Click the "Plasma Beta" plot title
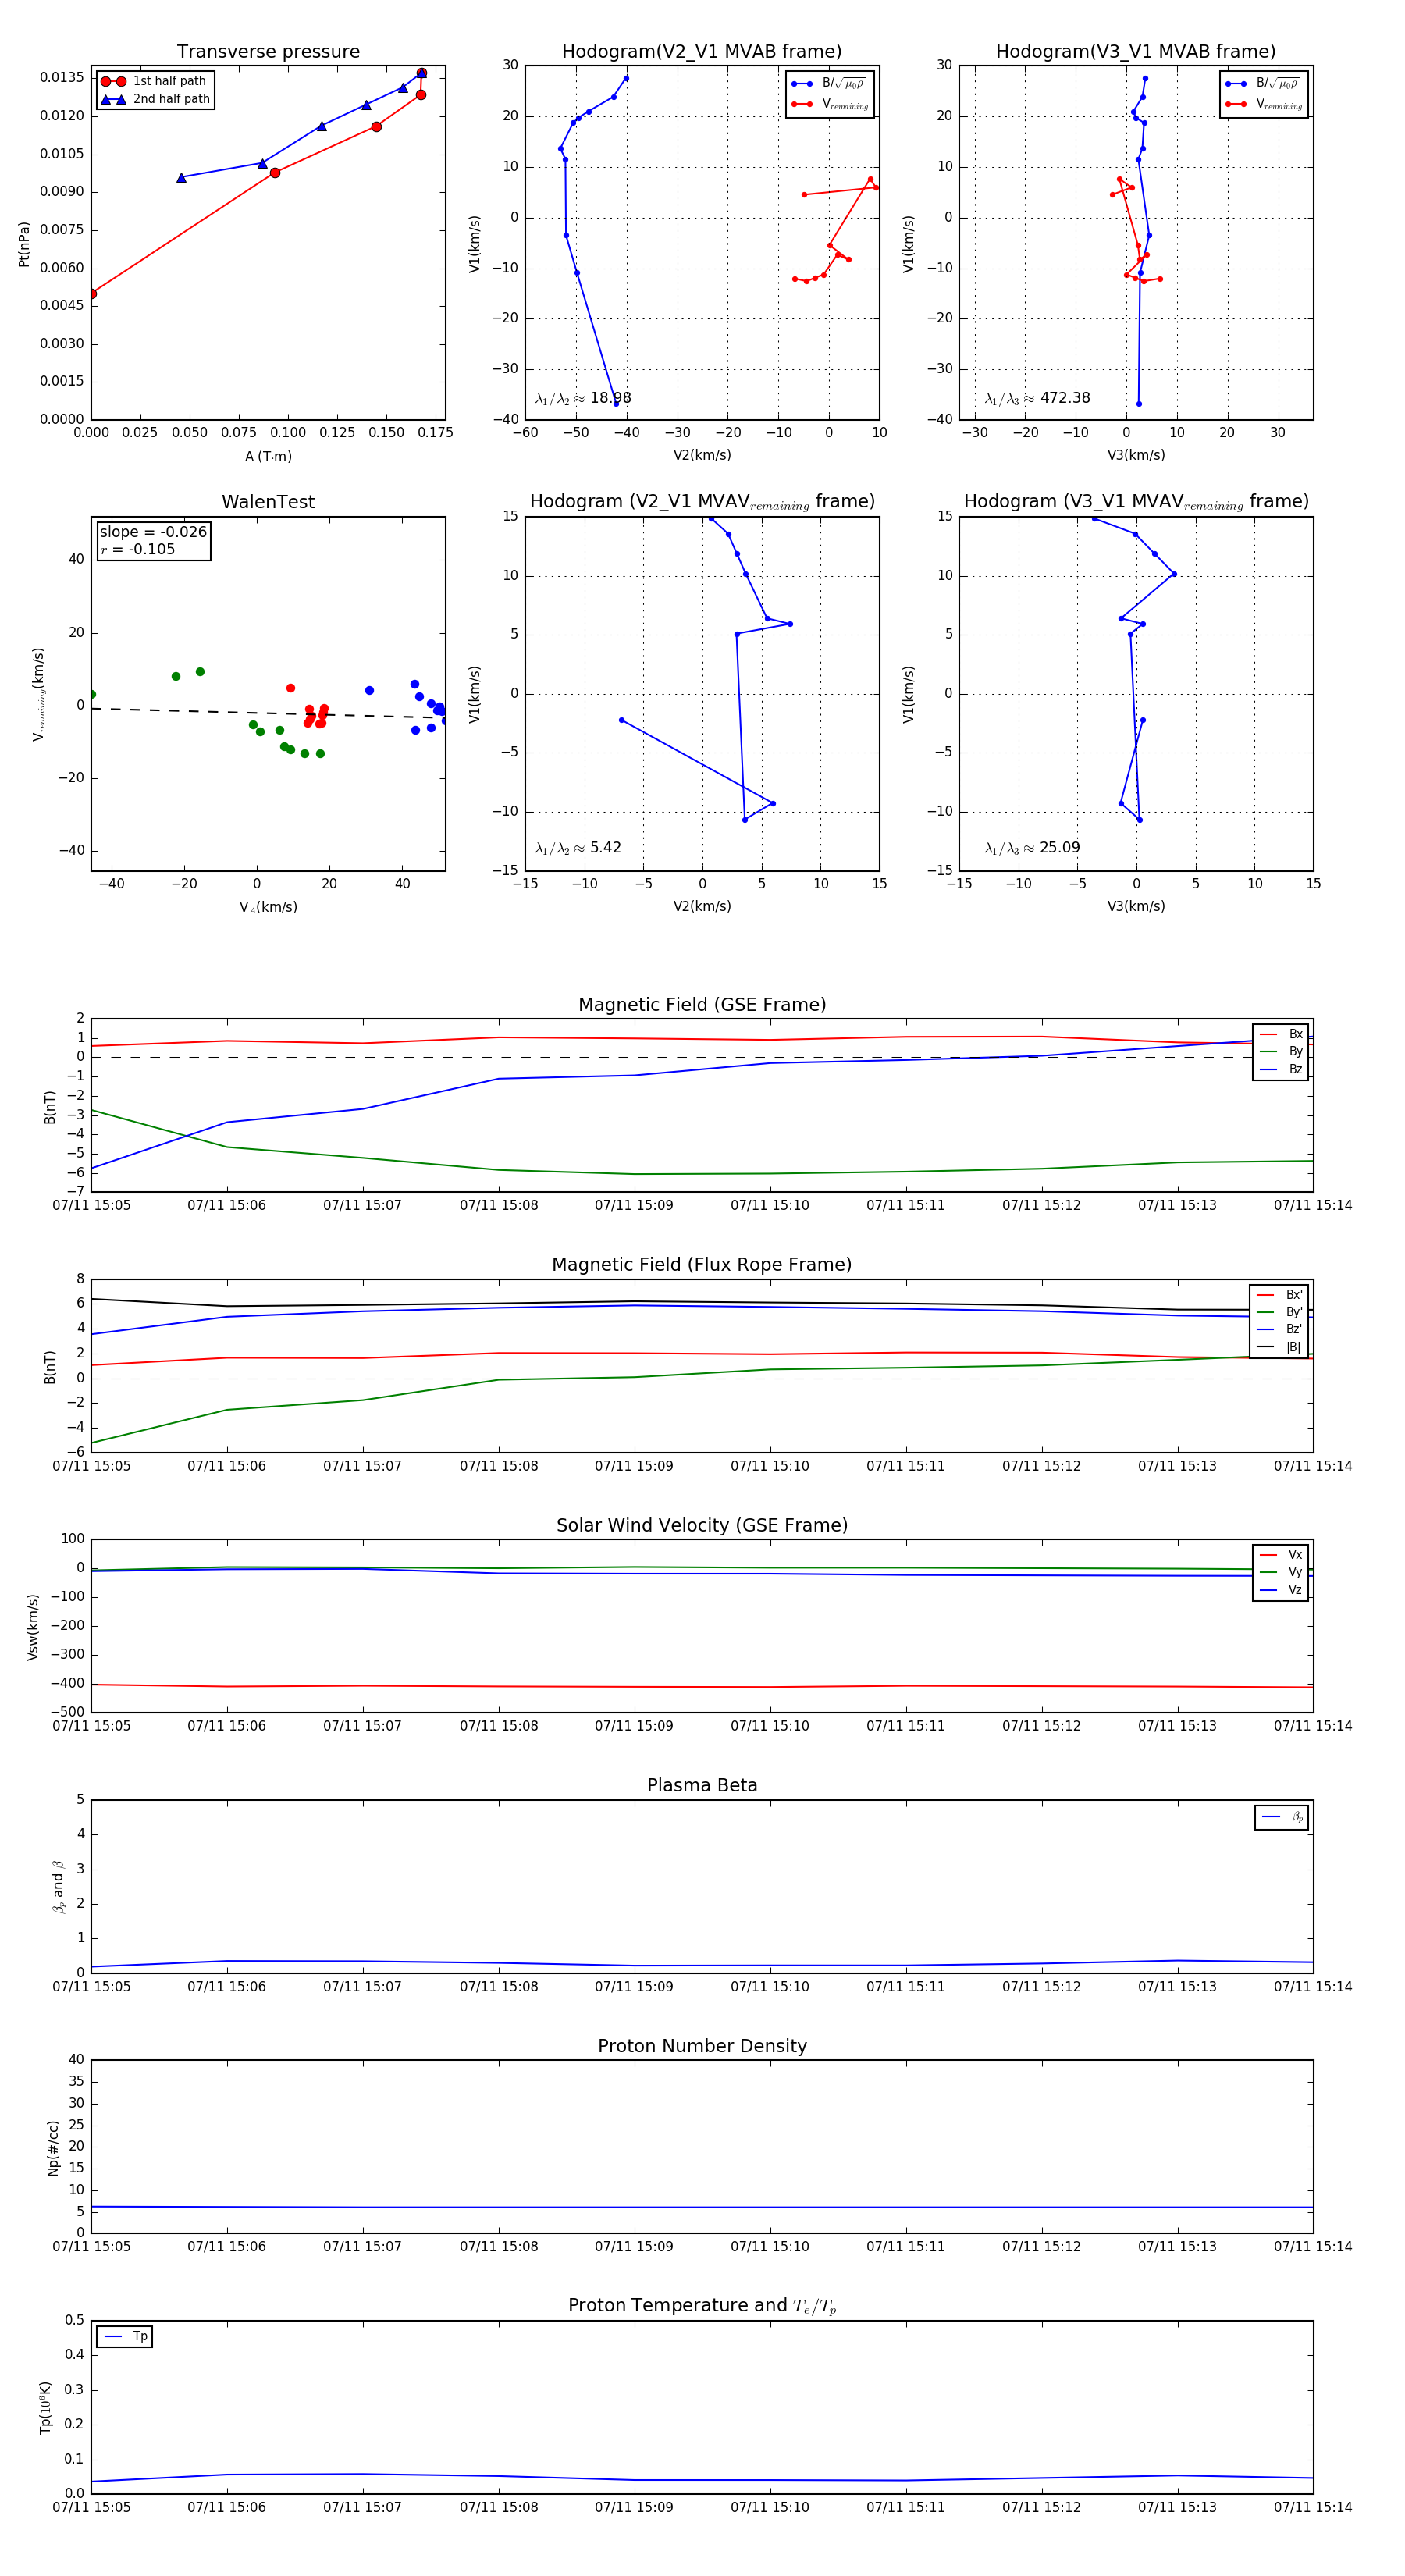The height and width of the screenshot is (2576, 1405). tap(702, 1786)
